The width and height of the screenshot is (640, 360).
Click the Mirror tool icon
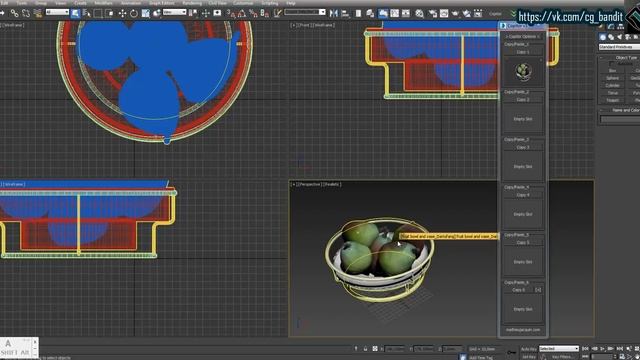click(x=333, y=13)
